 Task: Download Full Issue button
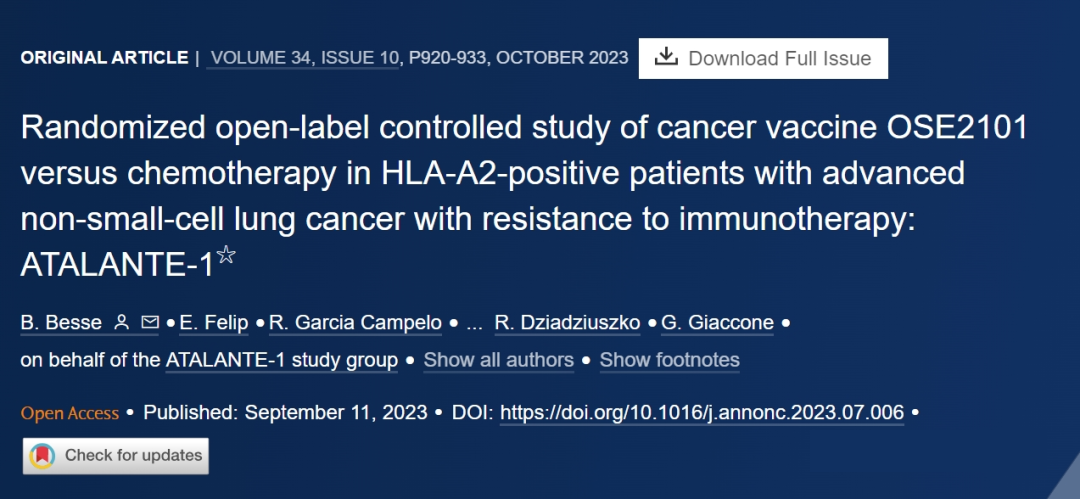tap(763, 59)
